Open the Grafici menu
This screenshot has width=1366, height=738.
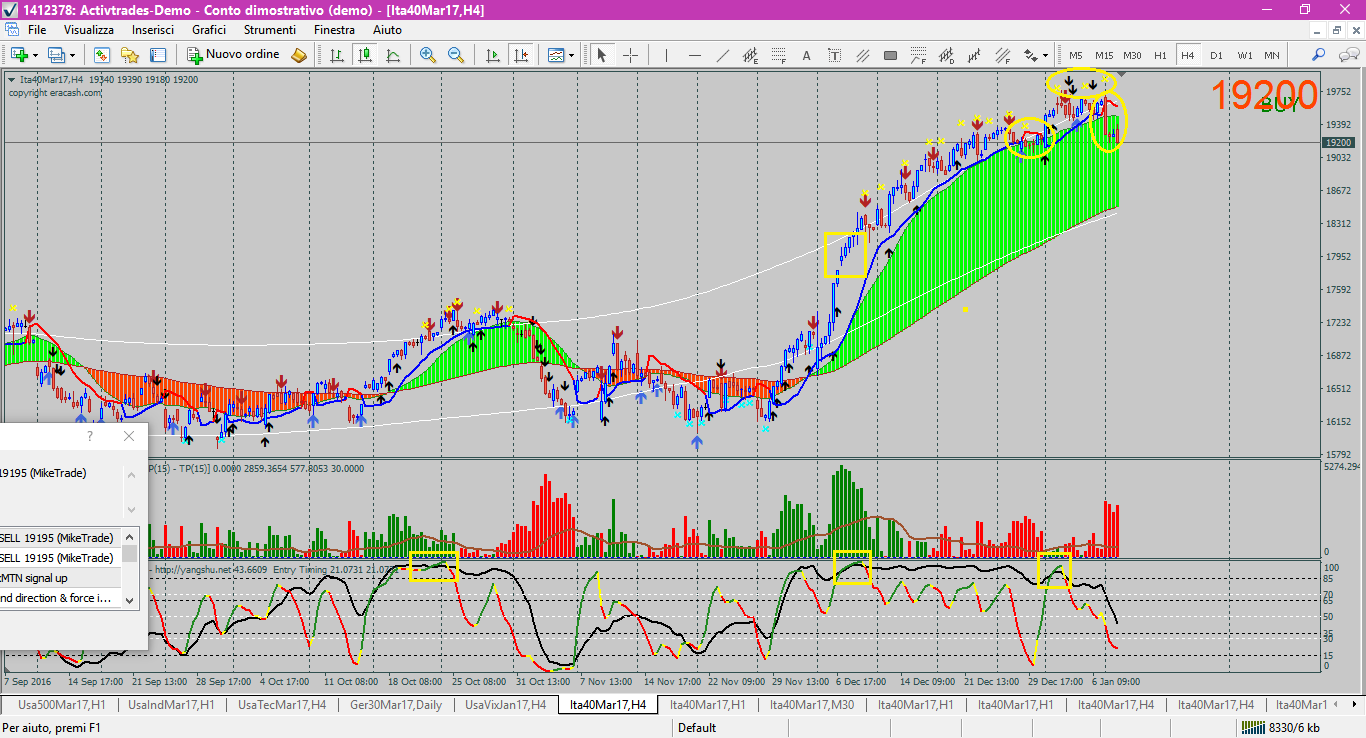[209, 30]
